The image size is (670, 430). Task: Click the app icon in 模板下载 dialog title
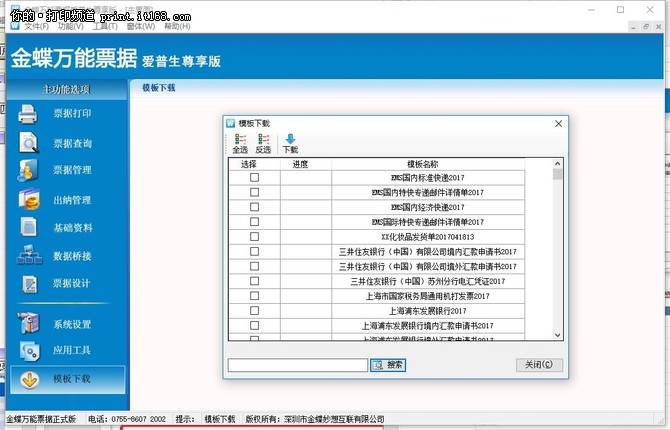coord(231,124)
